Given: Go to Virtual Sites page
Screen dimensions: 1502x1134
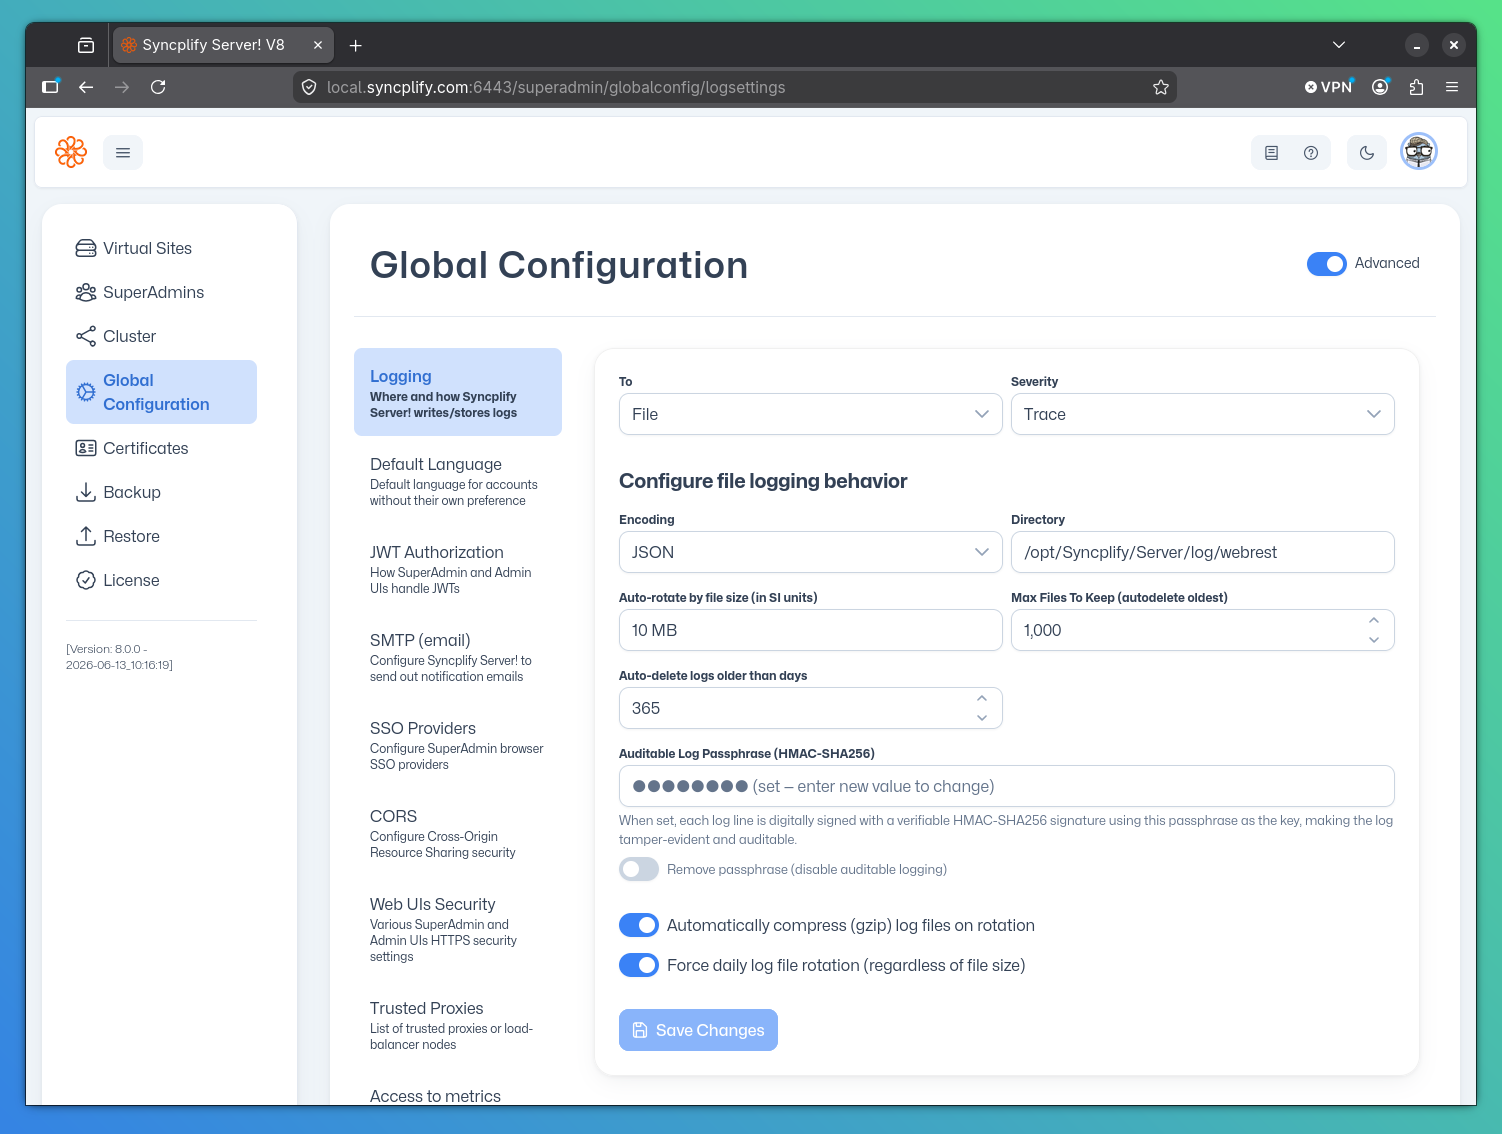Looking at the screenshot, I should coord(161,248).
